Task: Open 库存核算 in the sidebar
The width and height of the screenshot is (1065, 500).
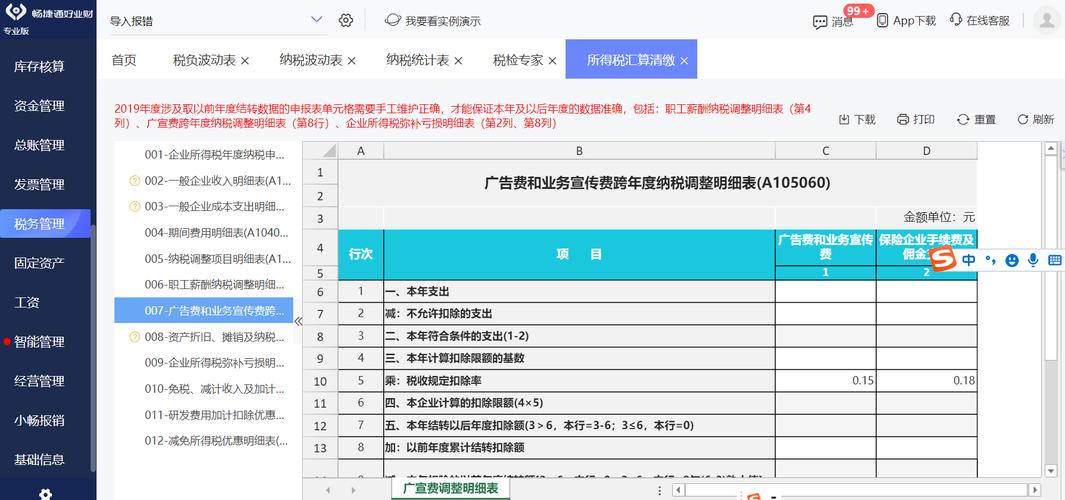Action: click(x=39, y=67)
